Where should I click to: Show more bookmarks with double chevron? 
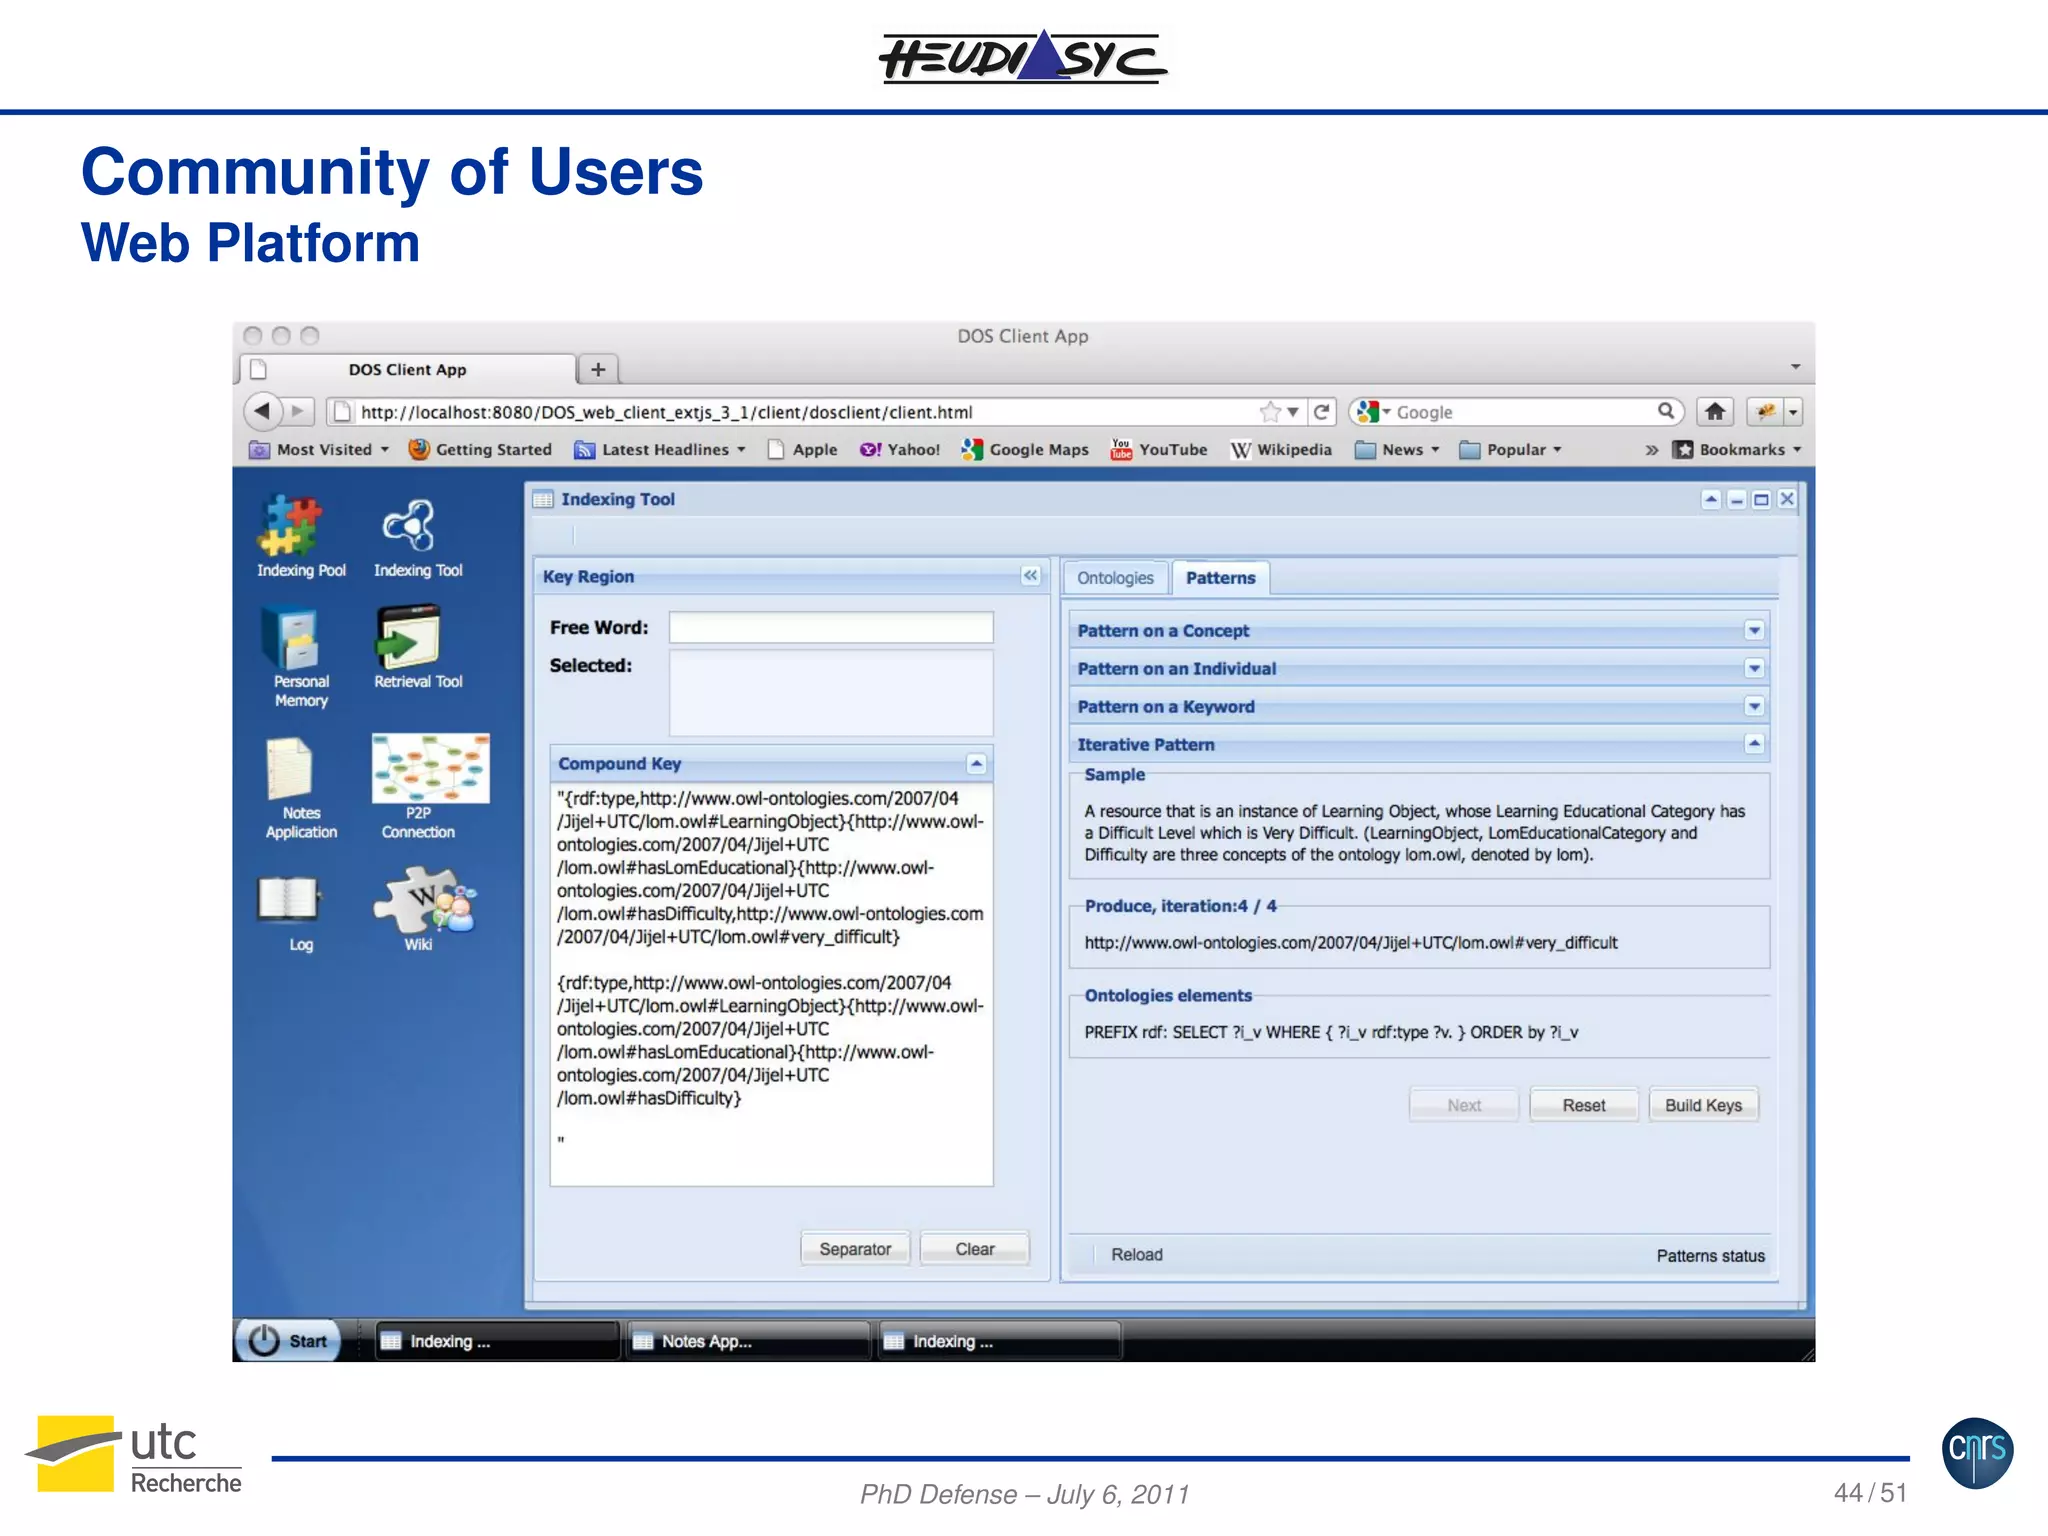[1651, 450]
